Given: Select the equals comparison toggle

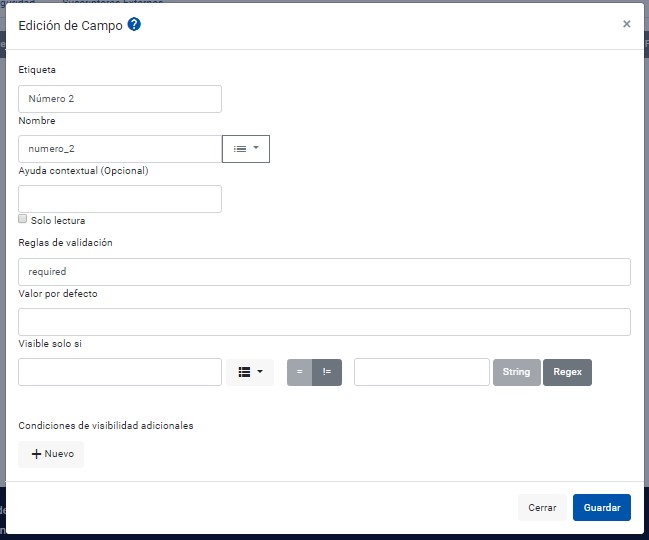Looking at the screenshot, I should (299, 372).
